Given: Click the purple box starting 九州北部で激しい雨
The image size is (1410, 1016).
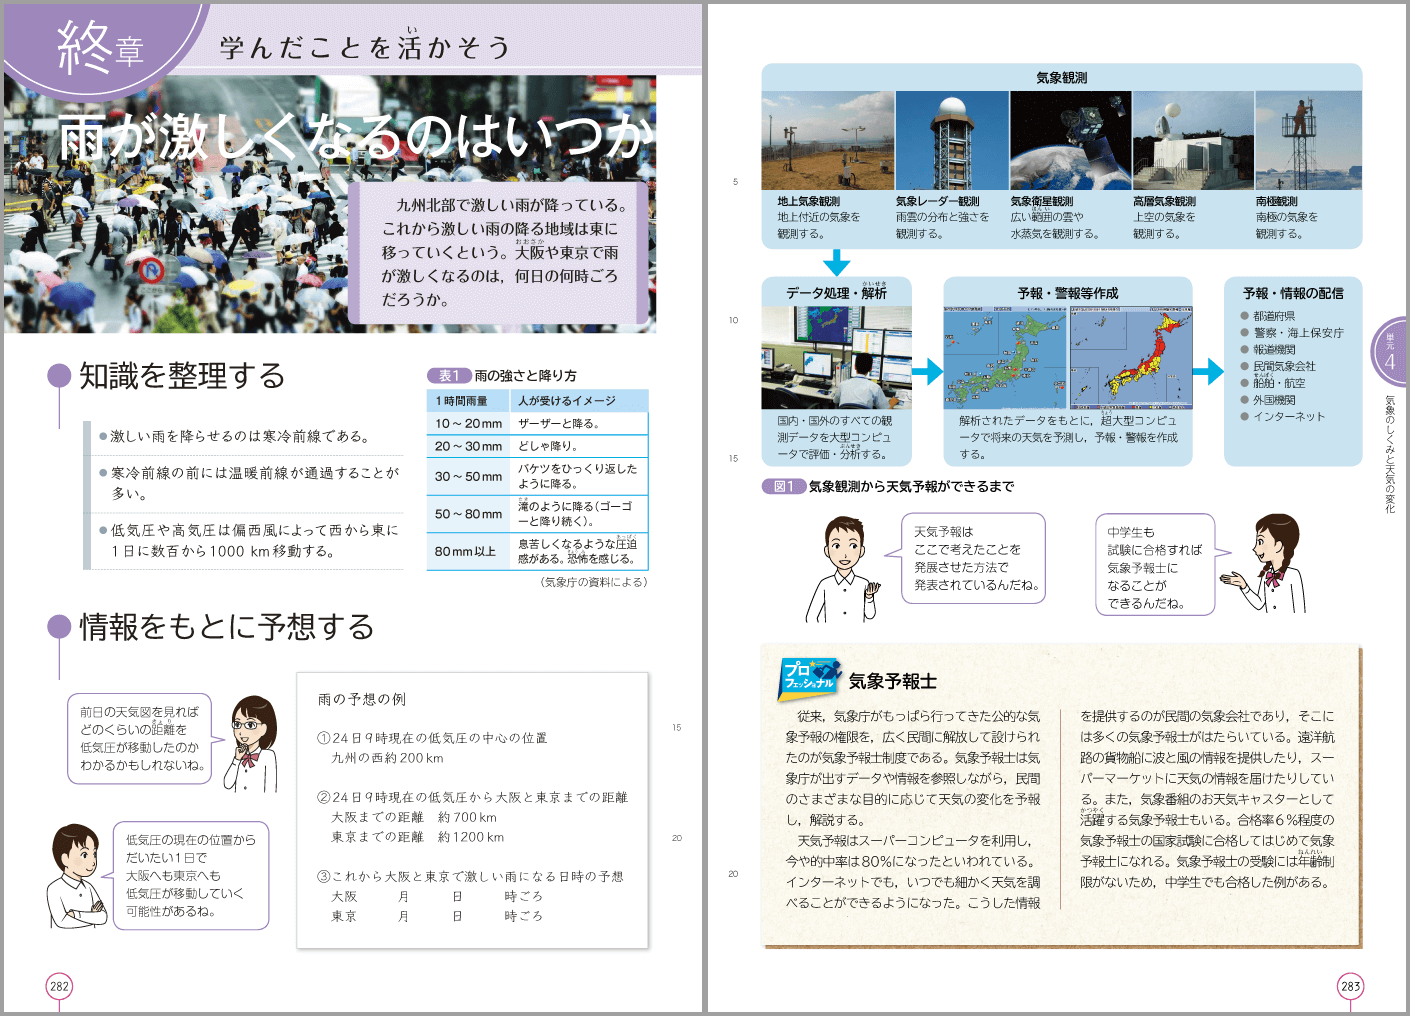Looking at the screenshot, I should [x=498, y=252].
